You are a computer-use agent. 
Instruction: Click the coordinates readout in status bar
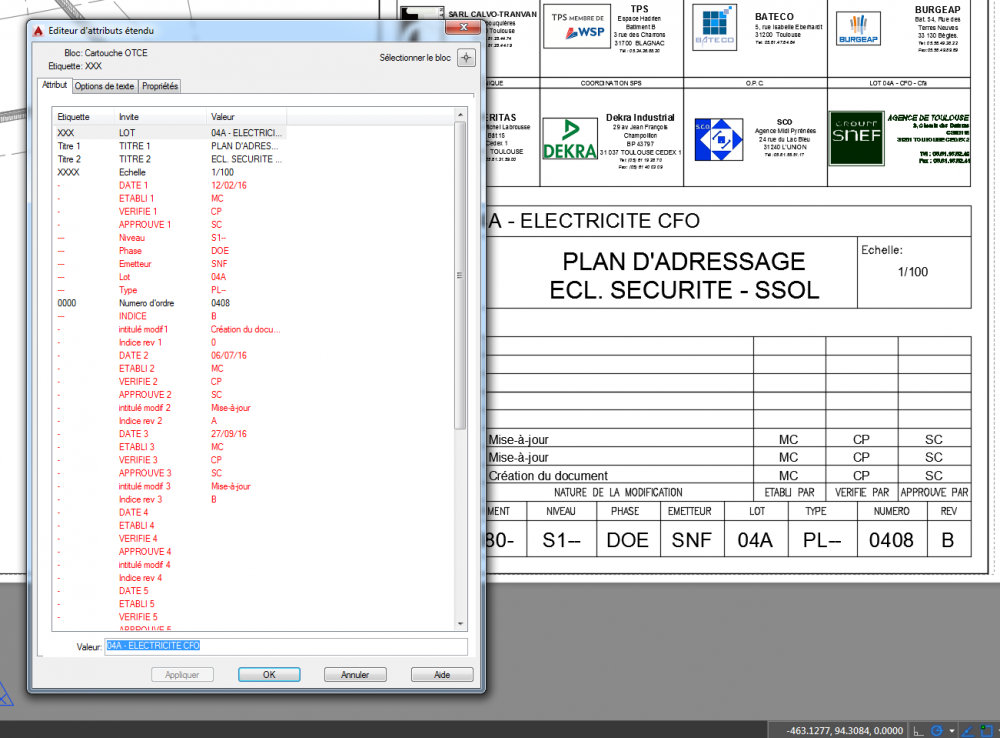point(844,731)
